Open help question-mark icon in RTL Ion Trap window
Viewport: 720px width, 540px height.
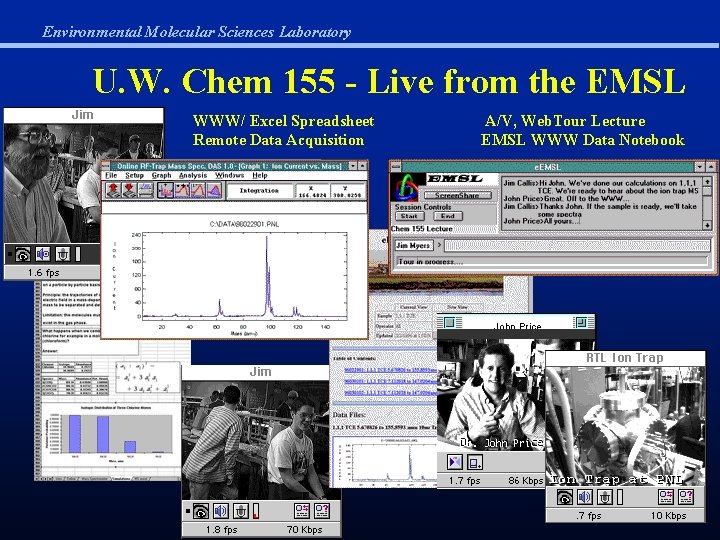pos(686,497)
